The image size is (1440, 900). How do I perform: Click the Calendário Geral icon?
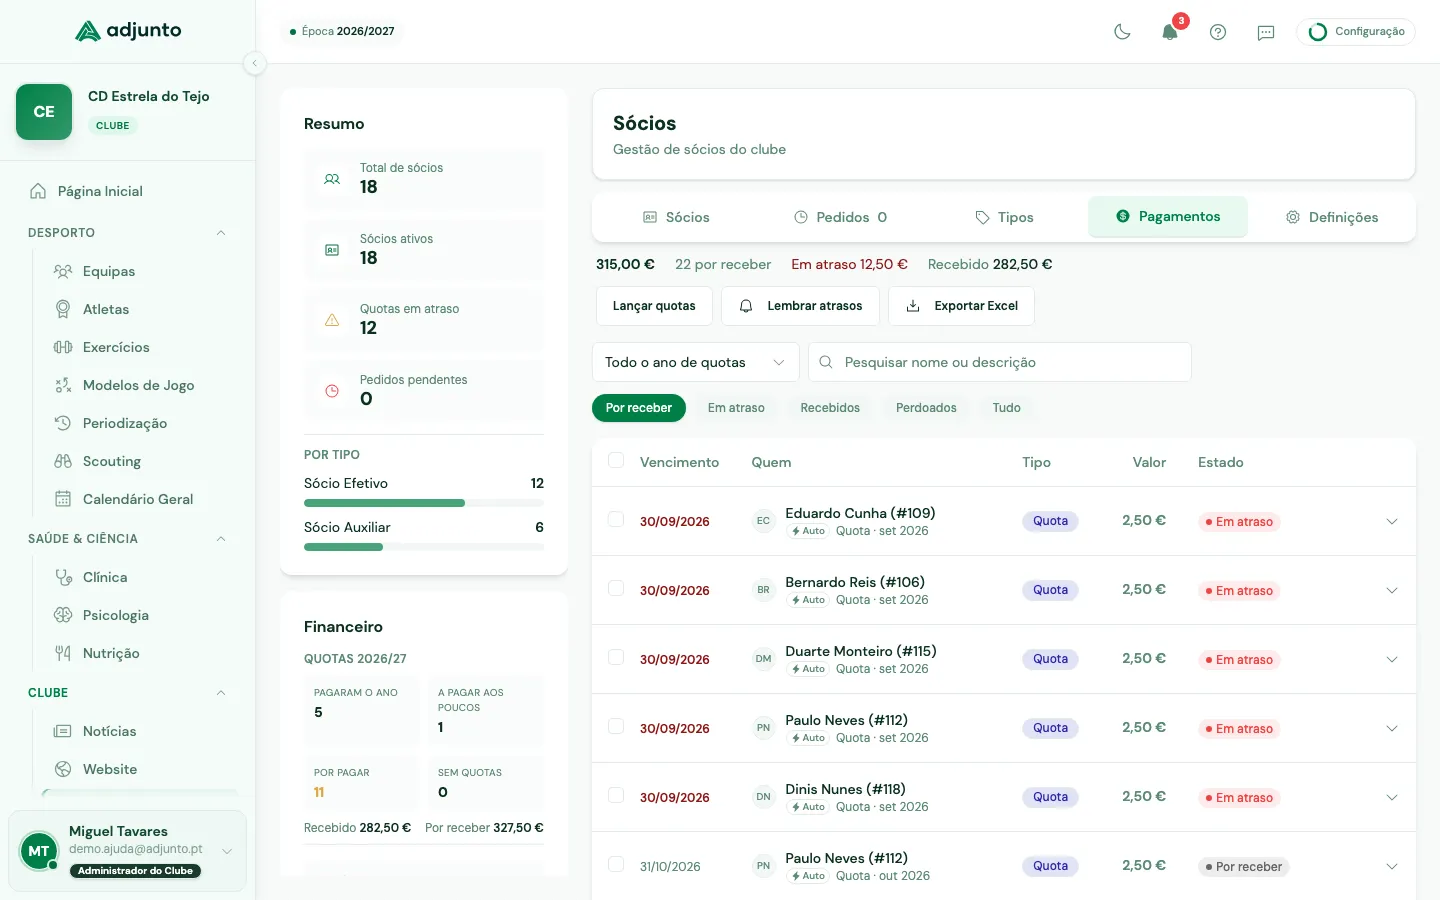[x=63, y=499]
